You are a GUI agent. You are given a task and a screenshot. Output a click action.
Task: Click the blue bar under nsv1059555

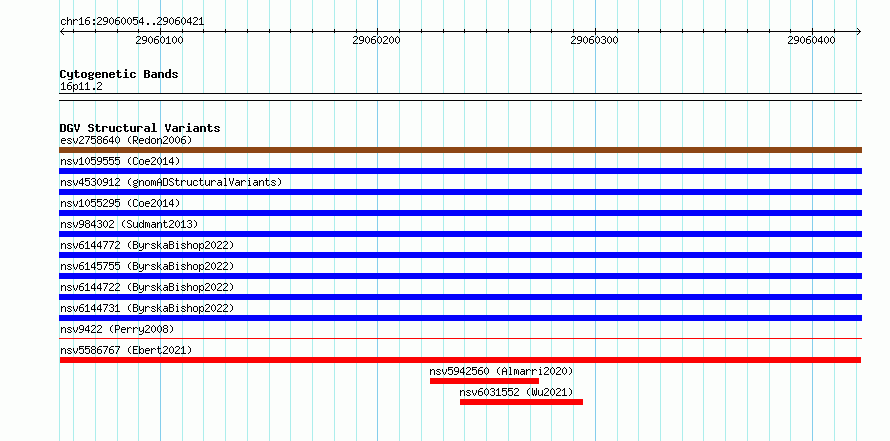461,171
